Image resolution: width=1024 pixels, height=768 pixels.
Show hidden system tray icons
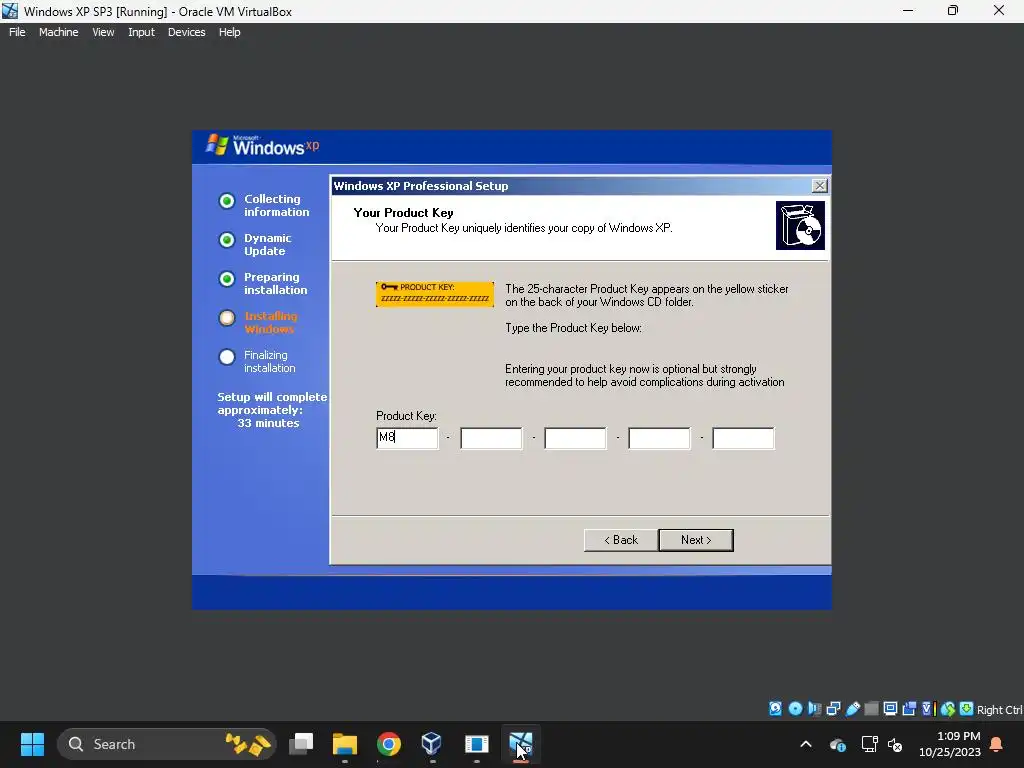click(806, 744)
